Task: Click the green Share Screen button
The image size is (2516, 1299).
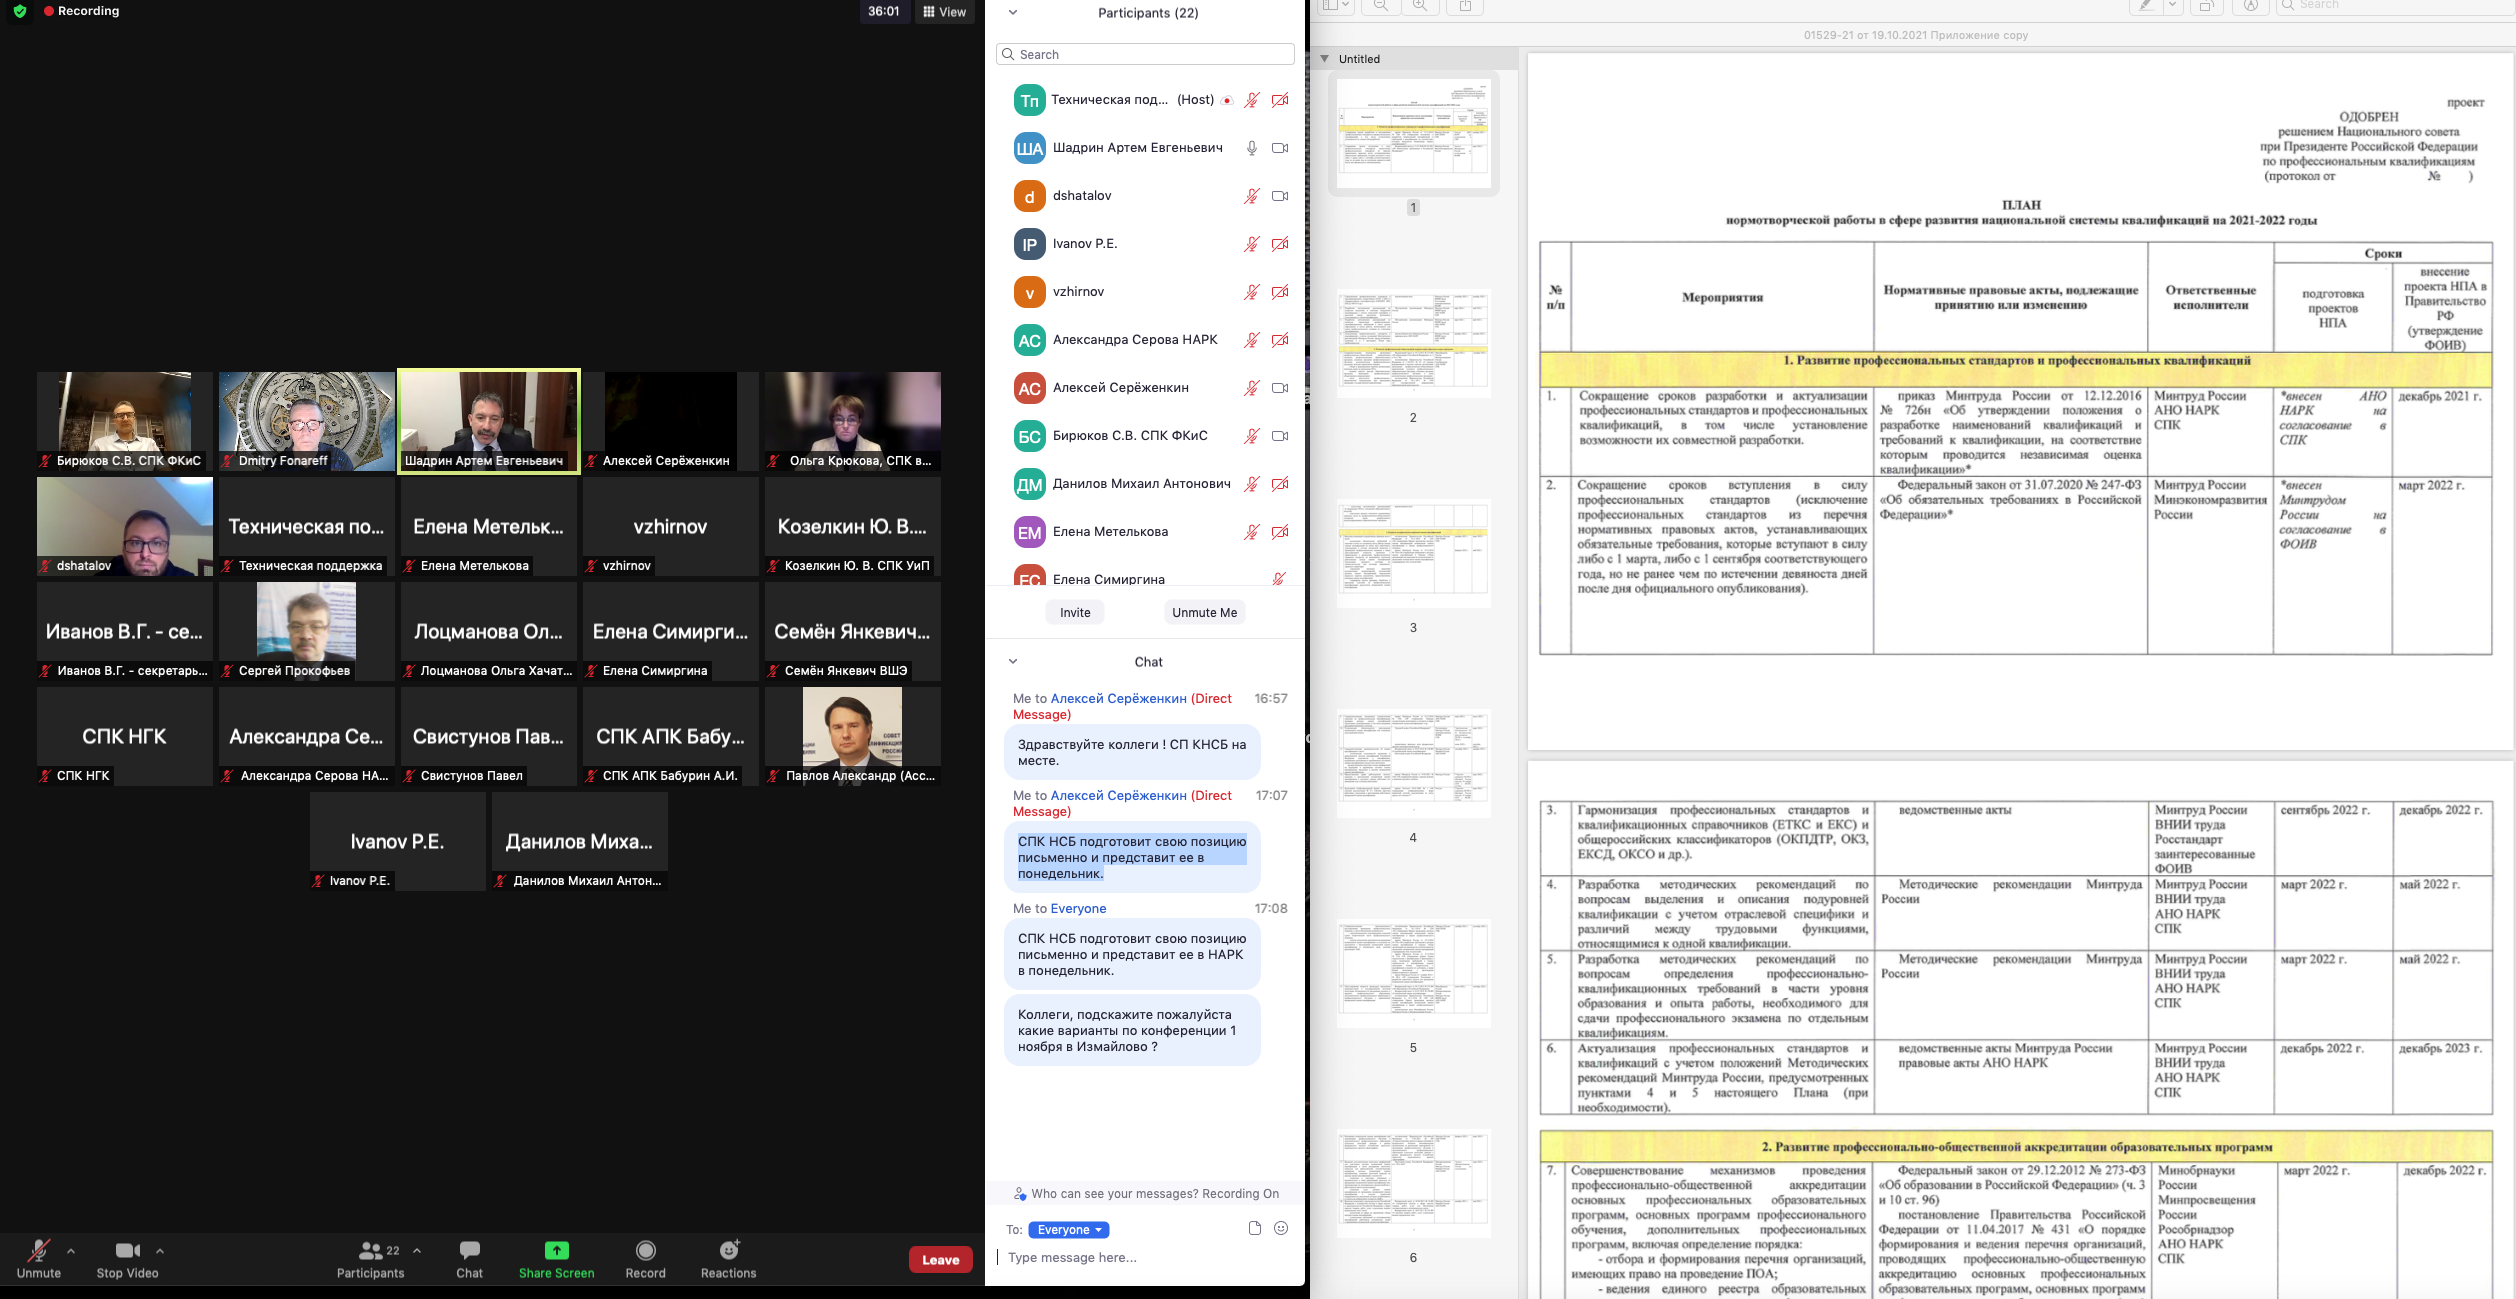Action: click(x=556, y=1258)
